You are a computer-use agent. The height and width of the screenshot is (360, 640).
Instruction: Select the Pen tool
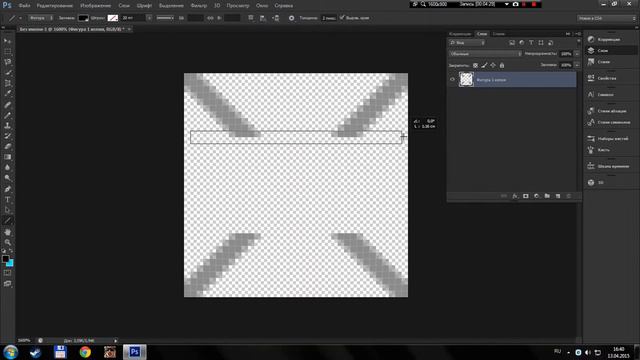point(7,189)
